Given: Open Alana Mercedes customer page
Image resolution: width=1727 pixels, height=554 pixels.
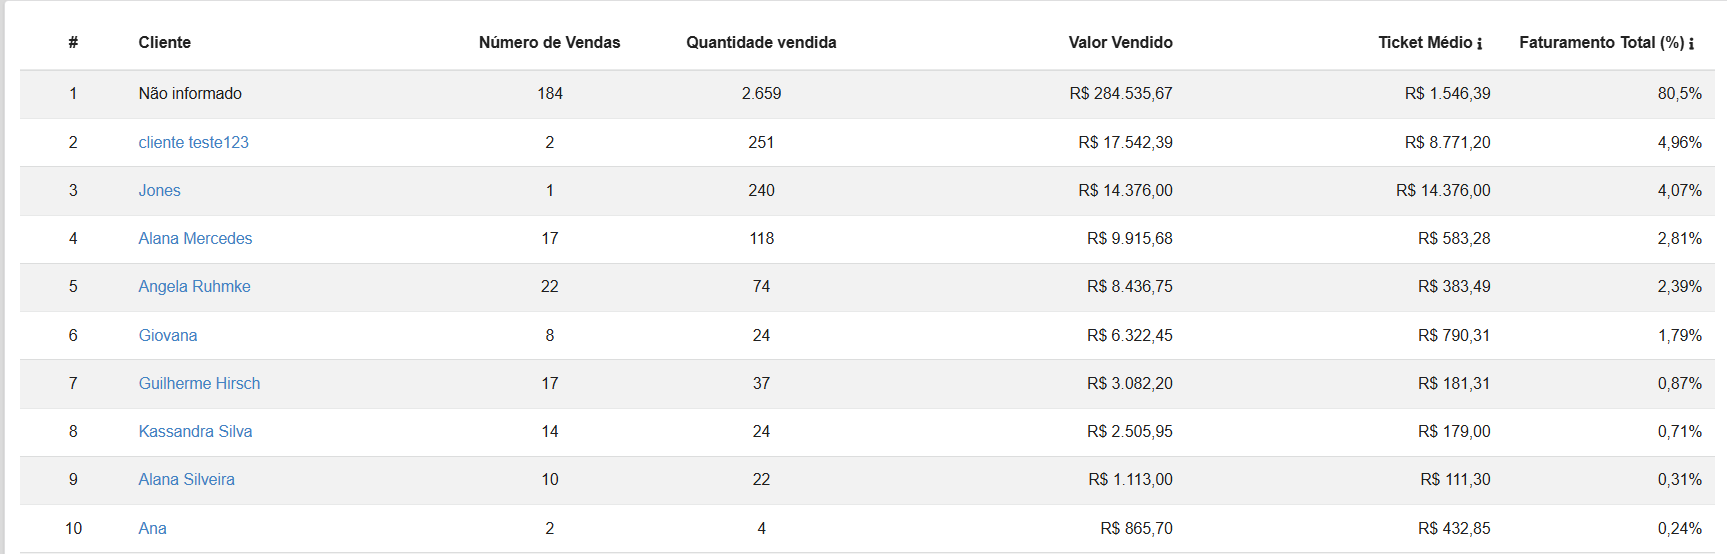Looking at the screenshot, I should [195, 238].
